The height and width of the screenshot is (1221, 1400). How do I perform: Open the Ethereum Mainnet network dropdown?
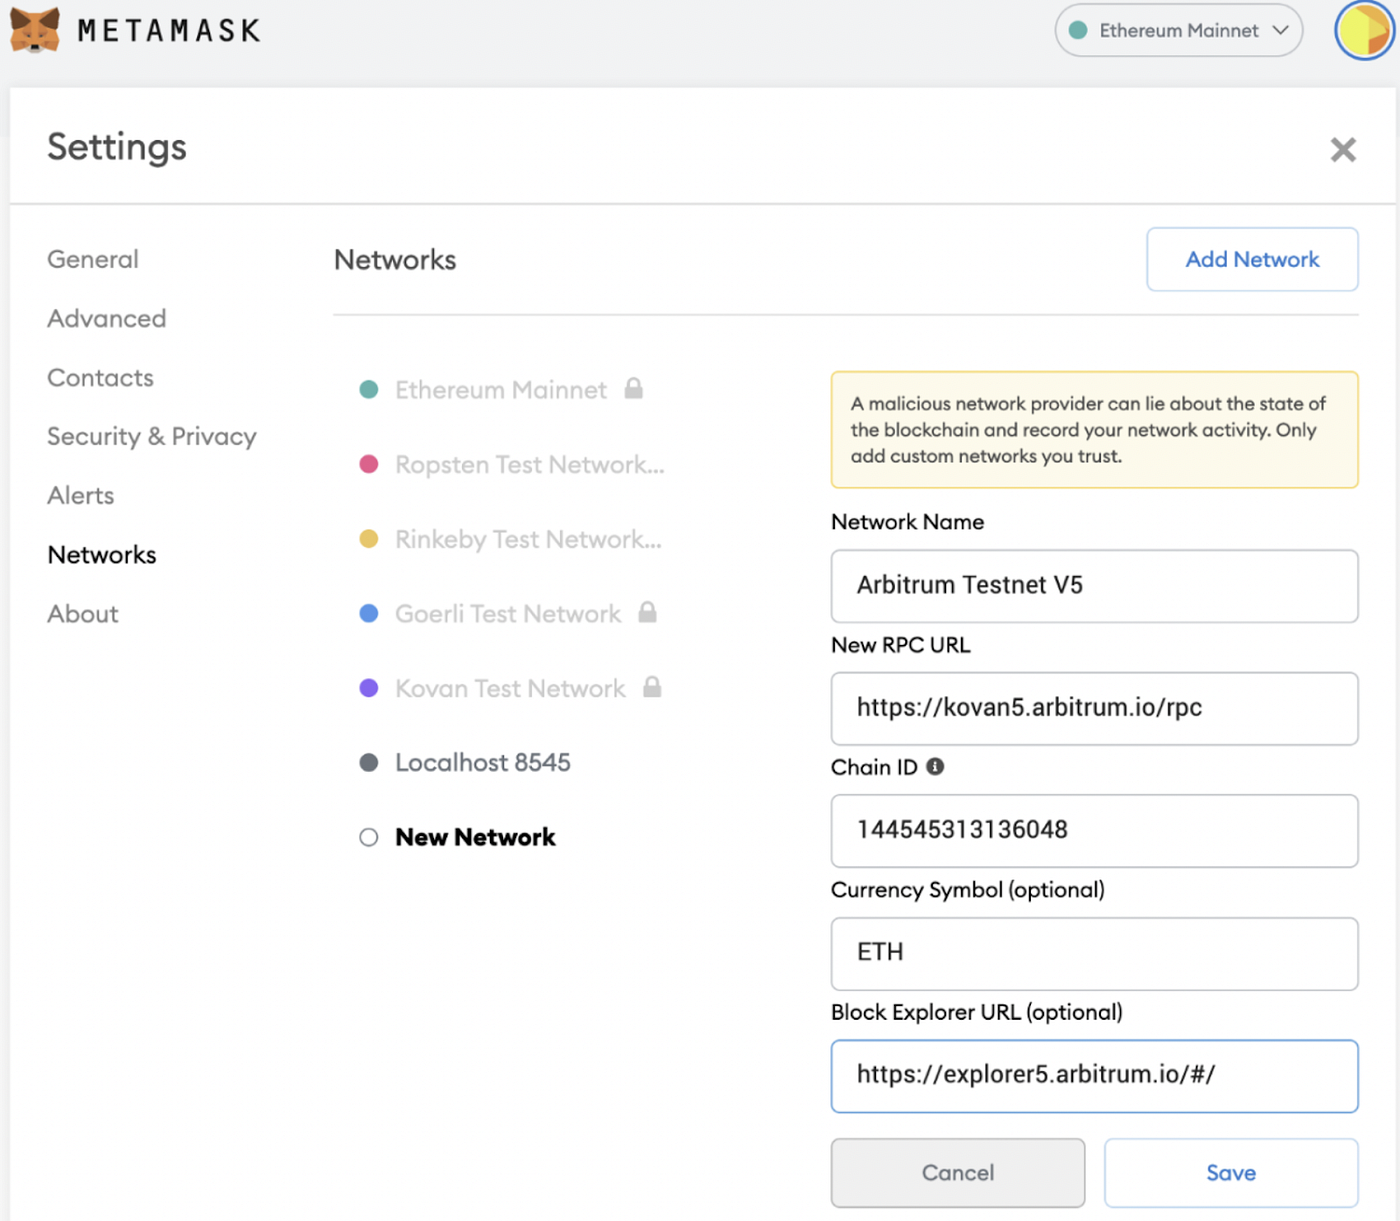pyautogui.click(x=1179, y=31)
